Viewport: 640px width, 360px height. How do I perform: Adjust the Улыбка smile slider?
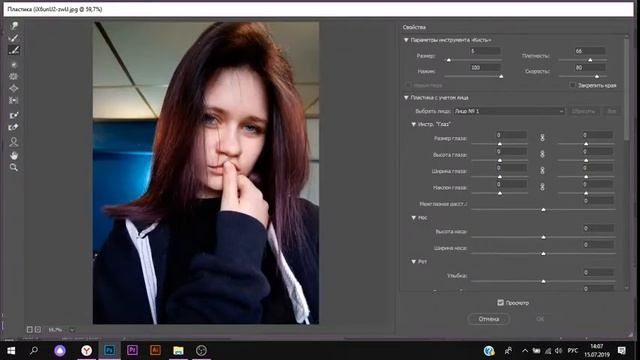(x=543, y=281)
